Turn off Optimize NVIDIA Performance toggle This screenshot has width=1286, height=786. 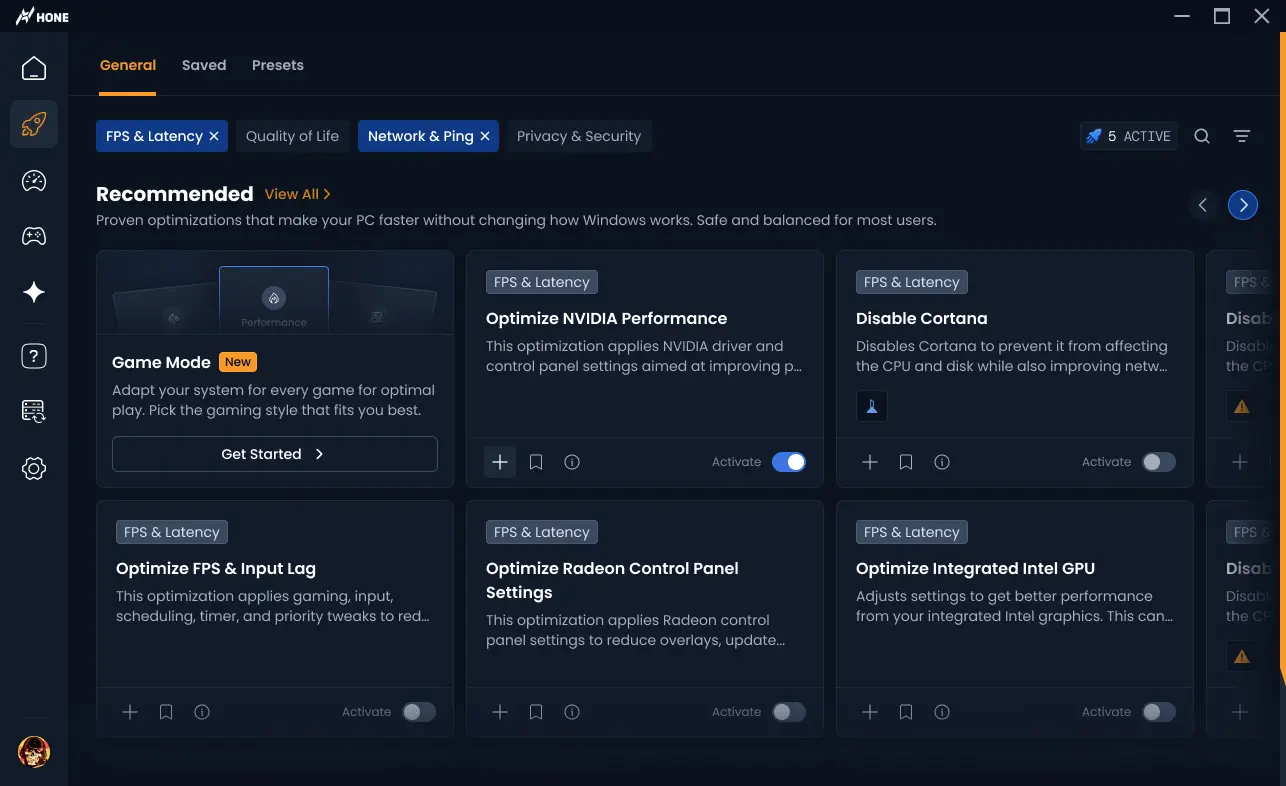coord(789,462)
